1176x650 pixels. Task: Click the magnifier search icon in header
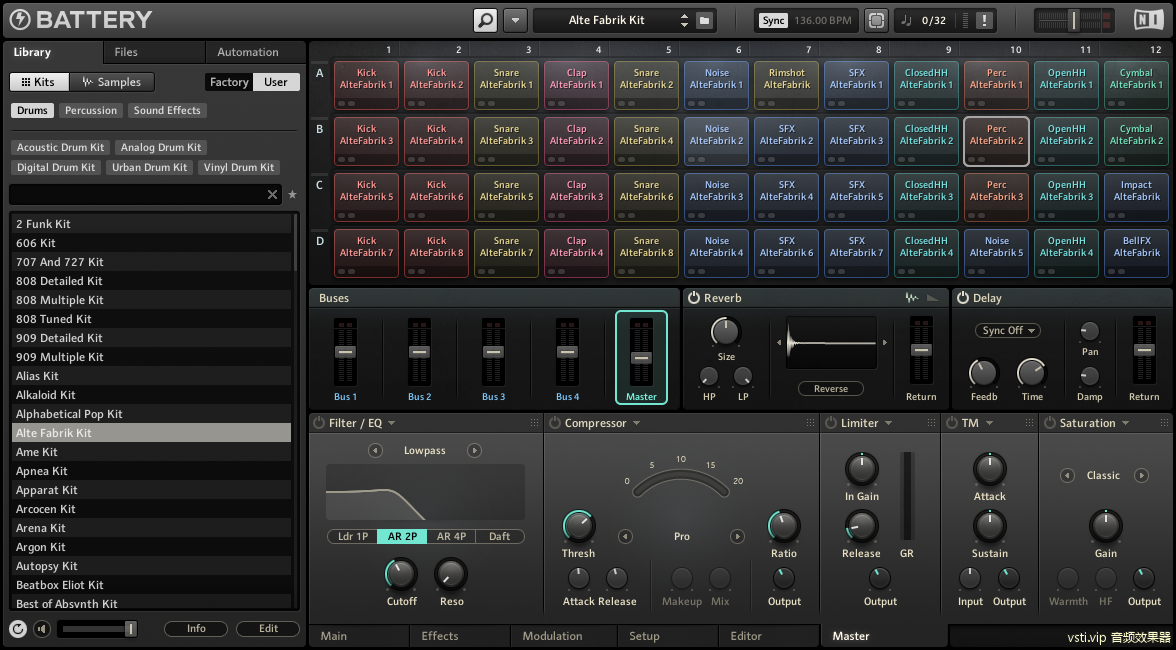tap(485, 20)
